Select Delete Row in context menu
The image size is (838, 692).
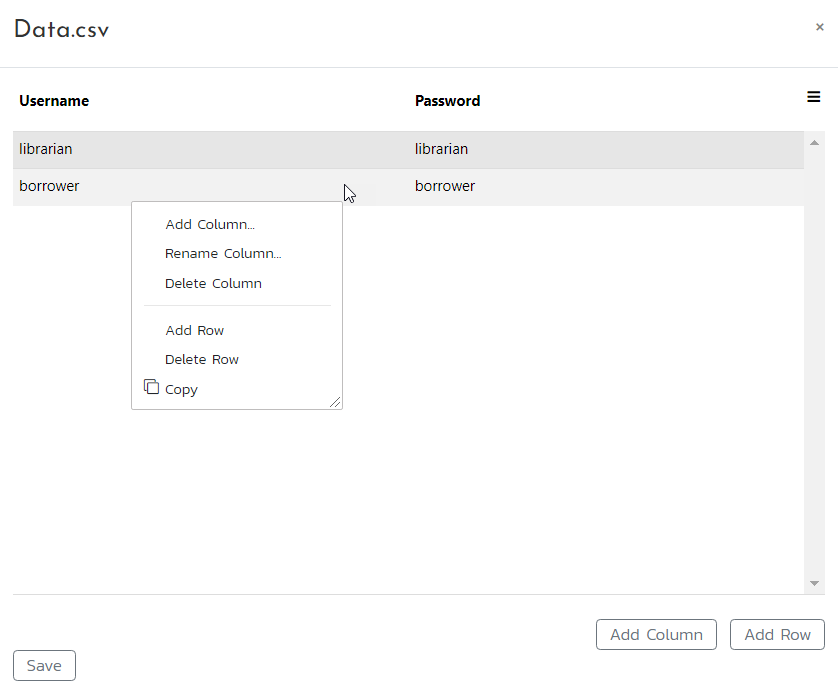pyautogui.click(x=202, y=360)
